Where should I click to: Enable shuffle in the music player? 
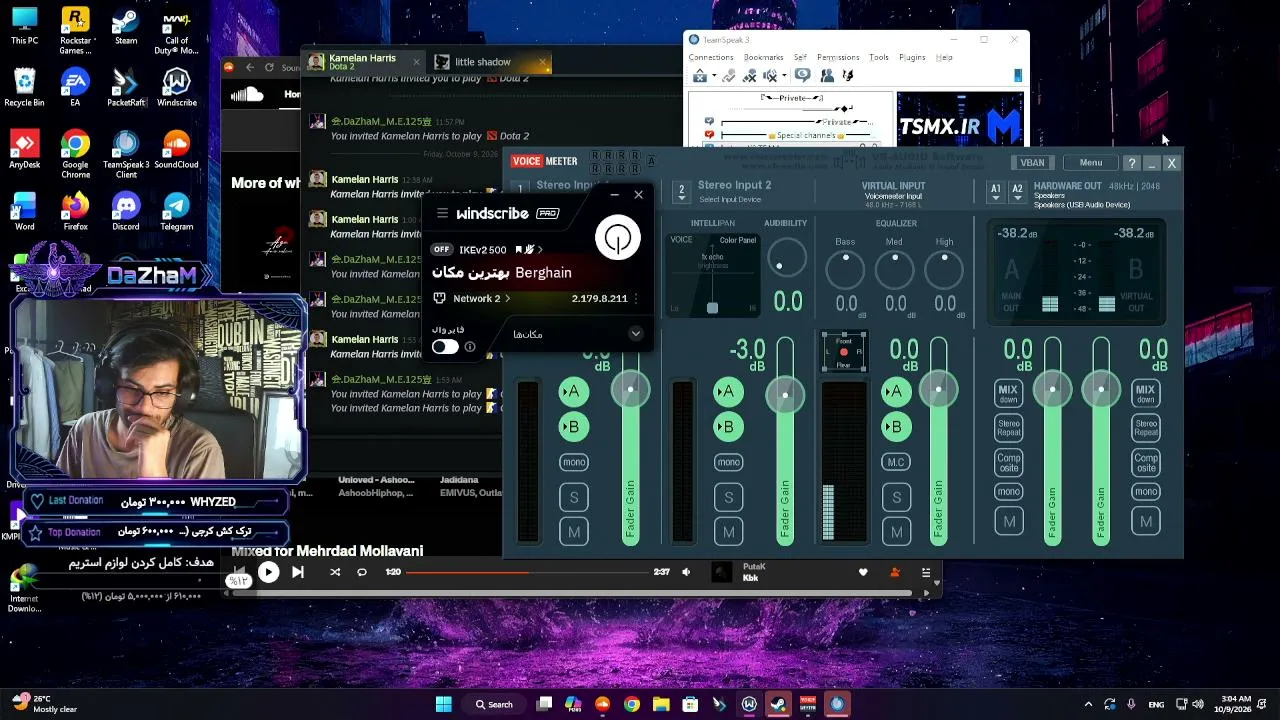click(335, 572)
